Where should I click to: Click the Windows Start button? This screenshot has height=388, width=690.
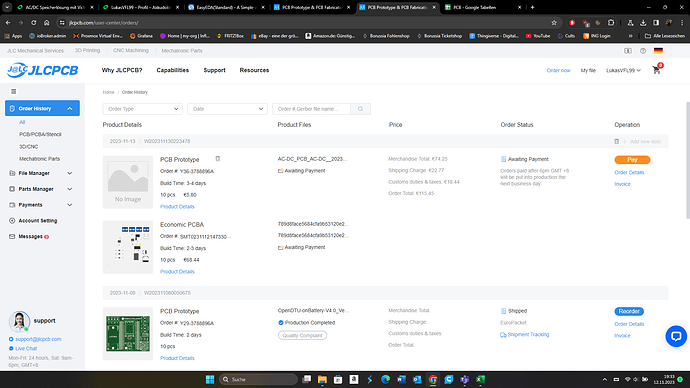[x=210, y=379]
